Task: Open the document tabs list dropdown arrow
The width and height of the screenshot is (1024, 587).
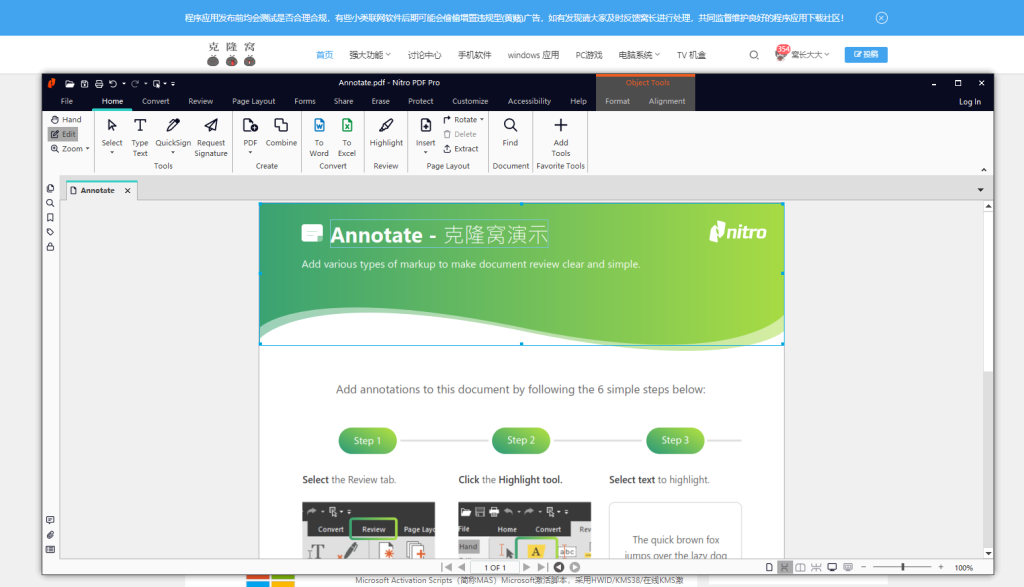Action: point(980,190)
